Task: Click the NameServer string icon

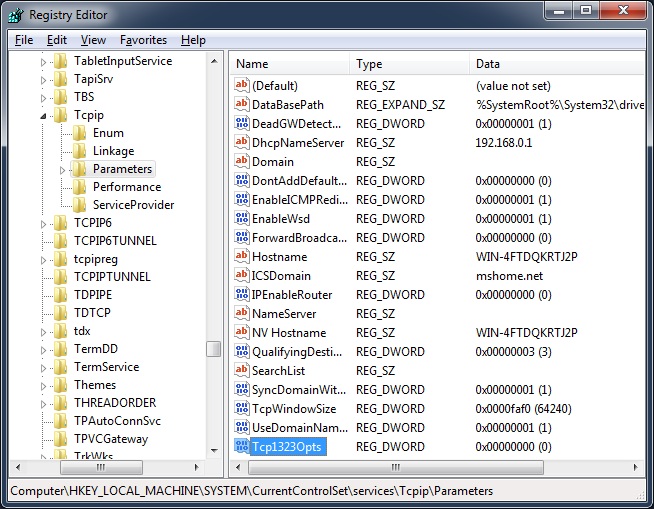Action: (242, 313)
